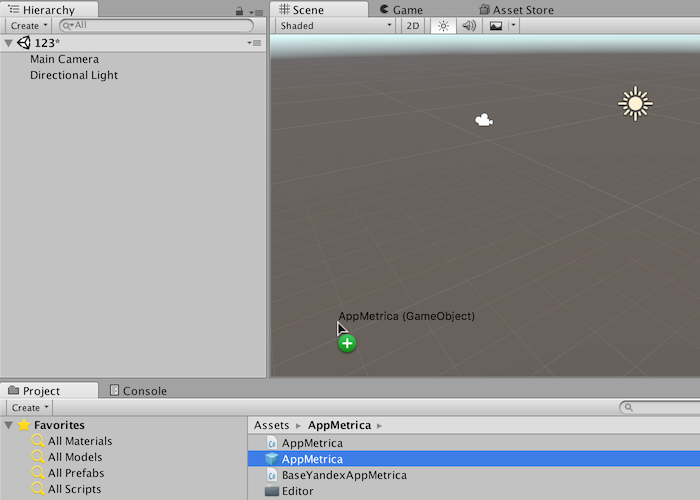Screen dimensions: 700x500
Task: Select the Project tab
Action: [49, 391]
